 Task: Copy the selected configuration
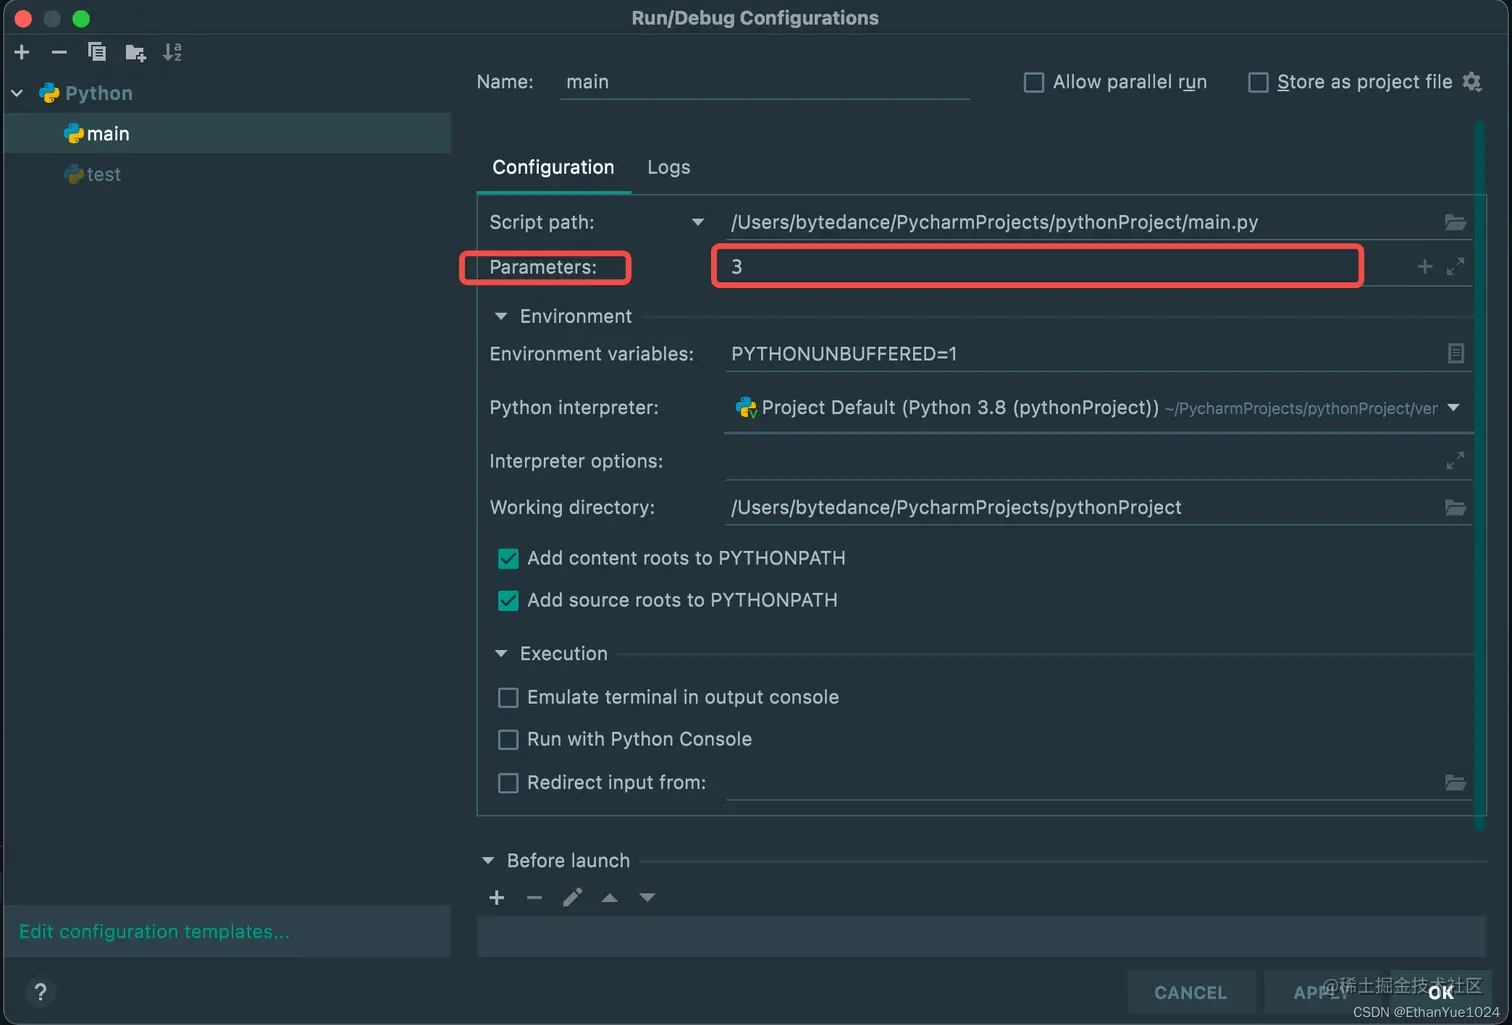[x=97, y=52]
